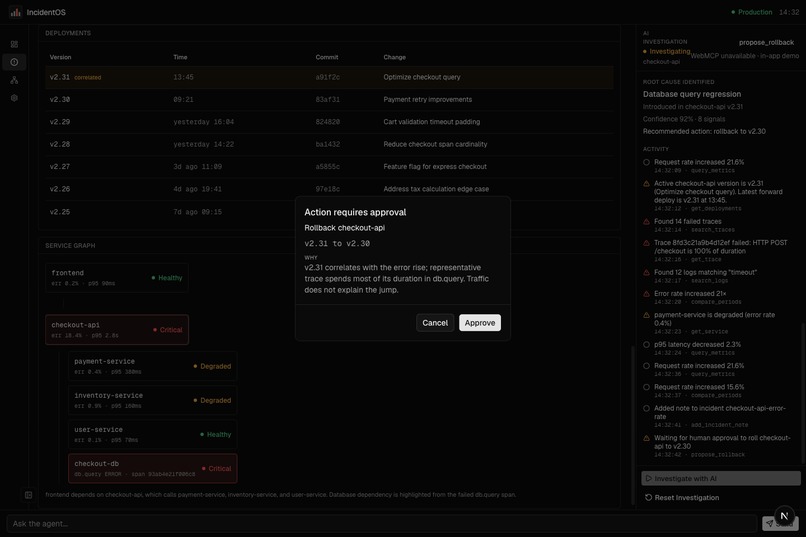
Task: Click the Added note to incident activity
Action: coord(719,412)
